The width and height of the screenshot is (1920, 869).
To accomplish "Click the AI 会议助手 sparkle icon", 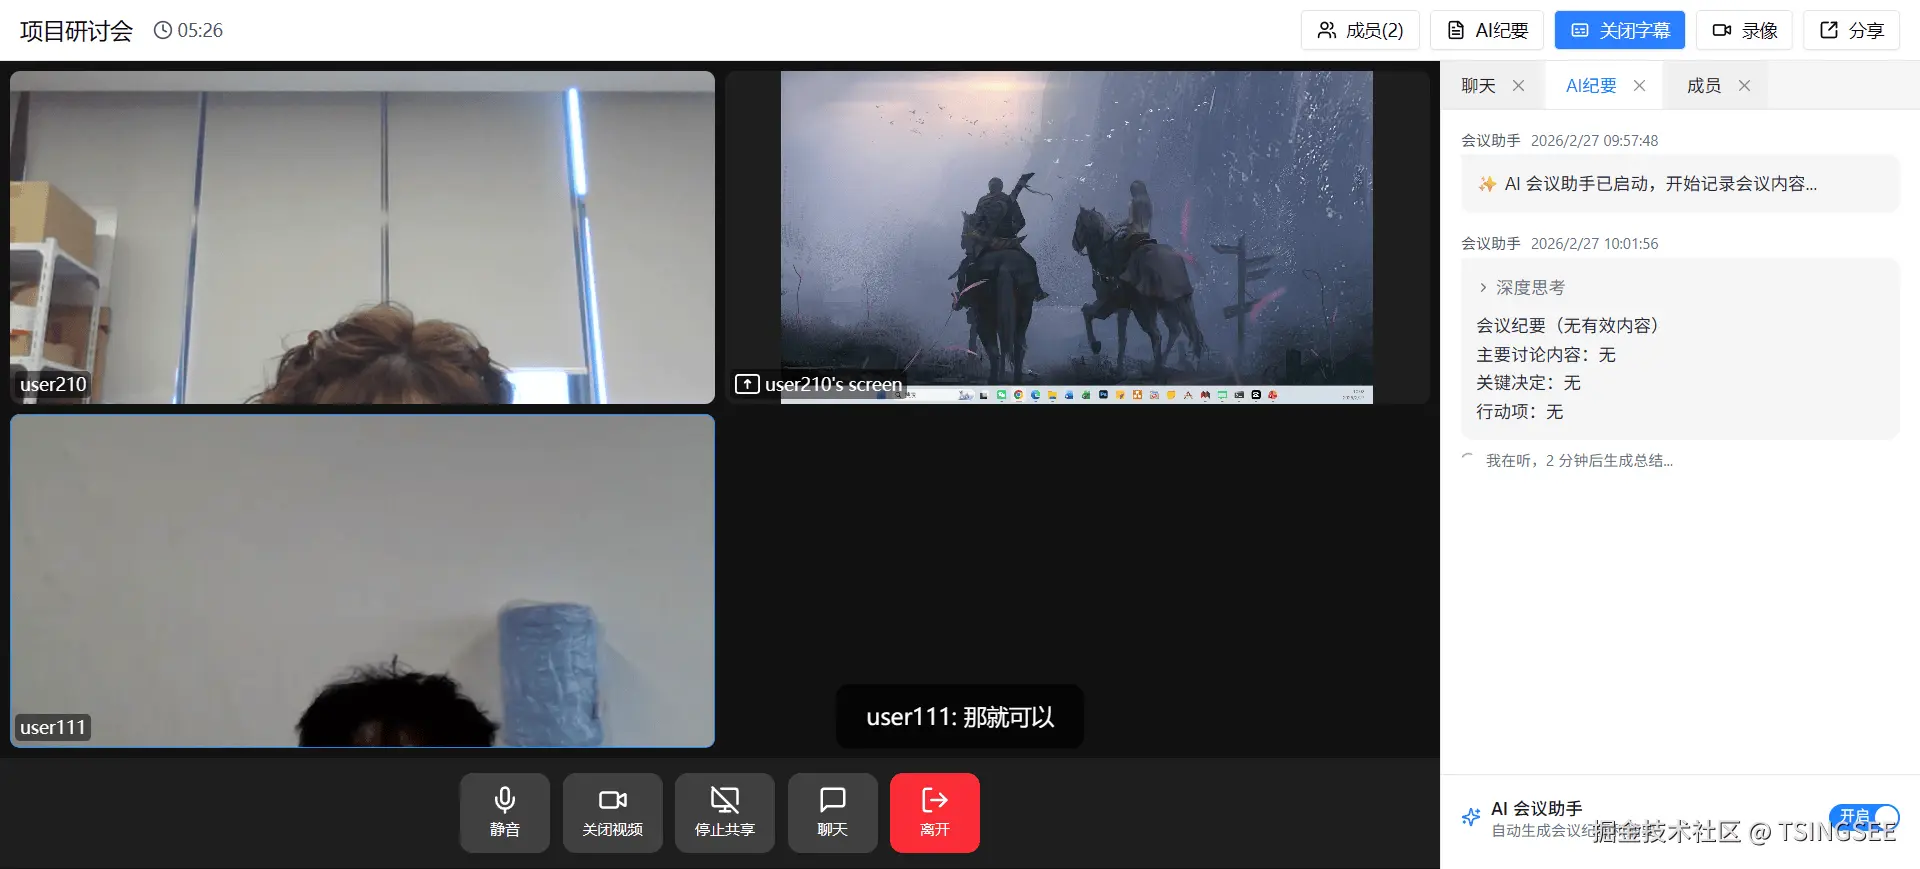I will click(x=1471, y=818).
